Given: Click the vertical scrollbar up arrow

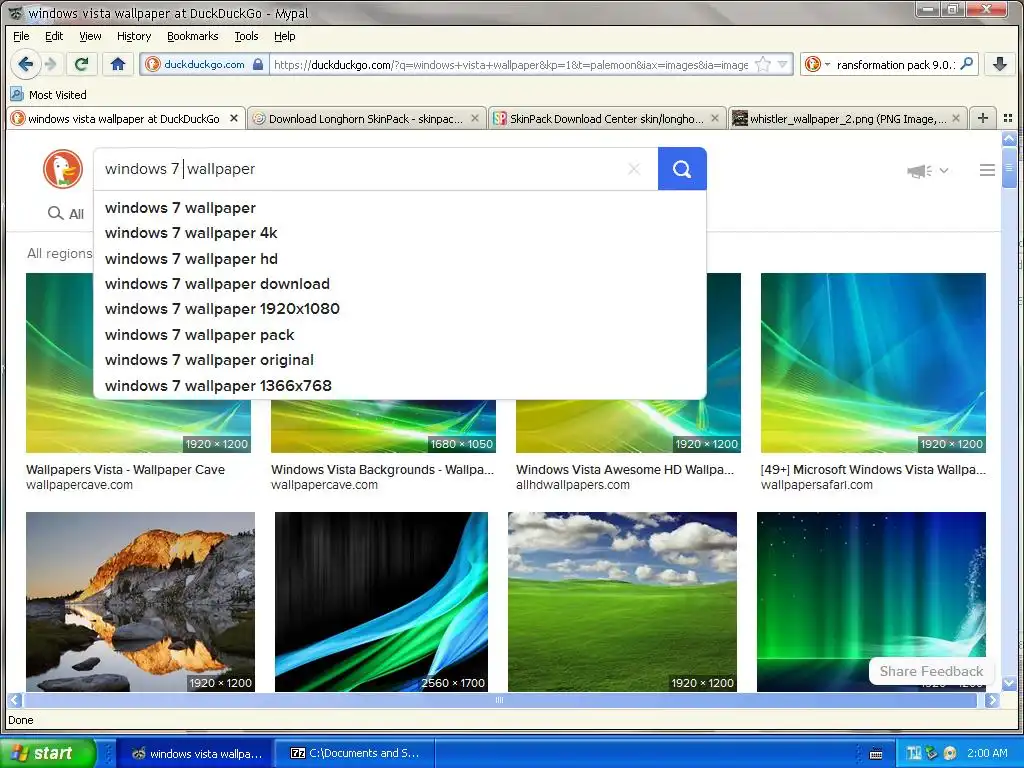Looking at the screenshot, I should coord(1009,138).
